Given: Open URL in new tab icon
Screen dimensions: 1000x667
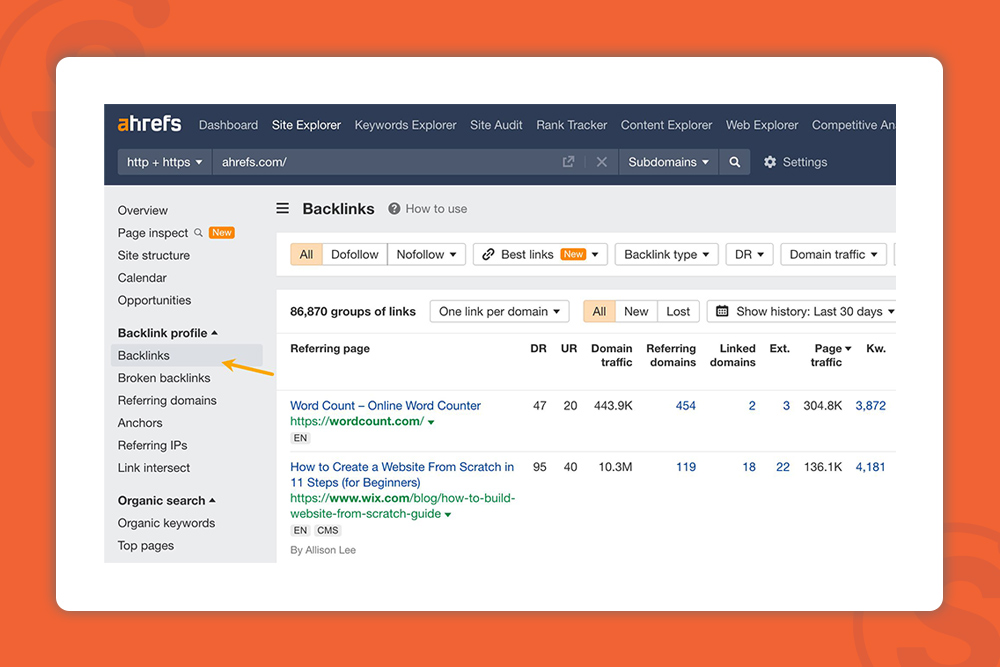Looking at the screenshot, I should (x=568, y=162).
